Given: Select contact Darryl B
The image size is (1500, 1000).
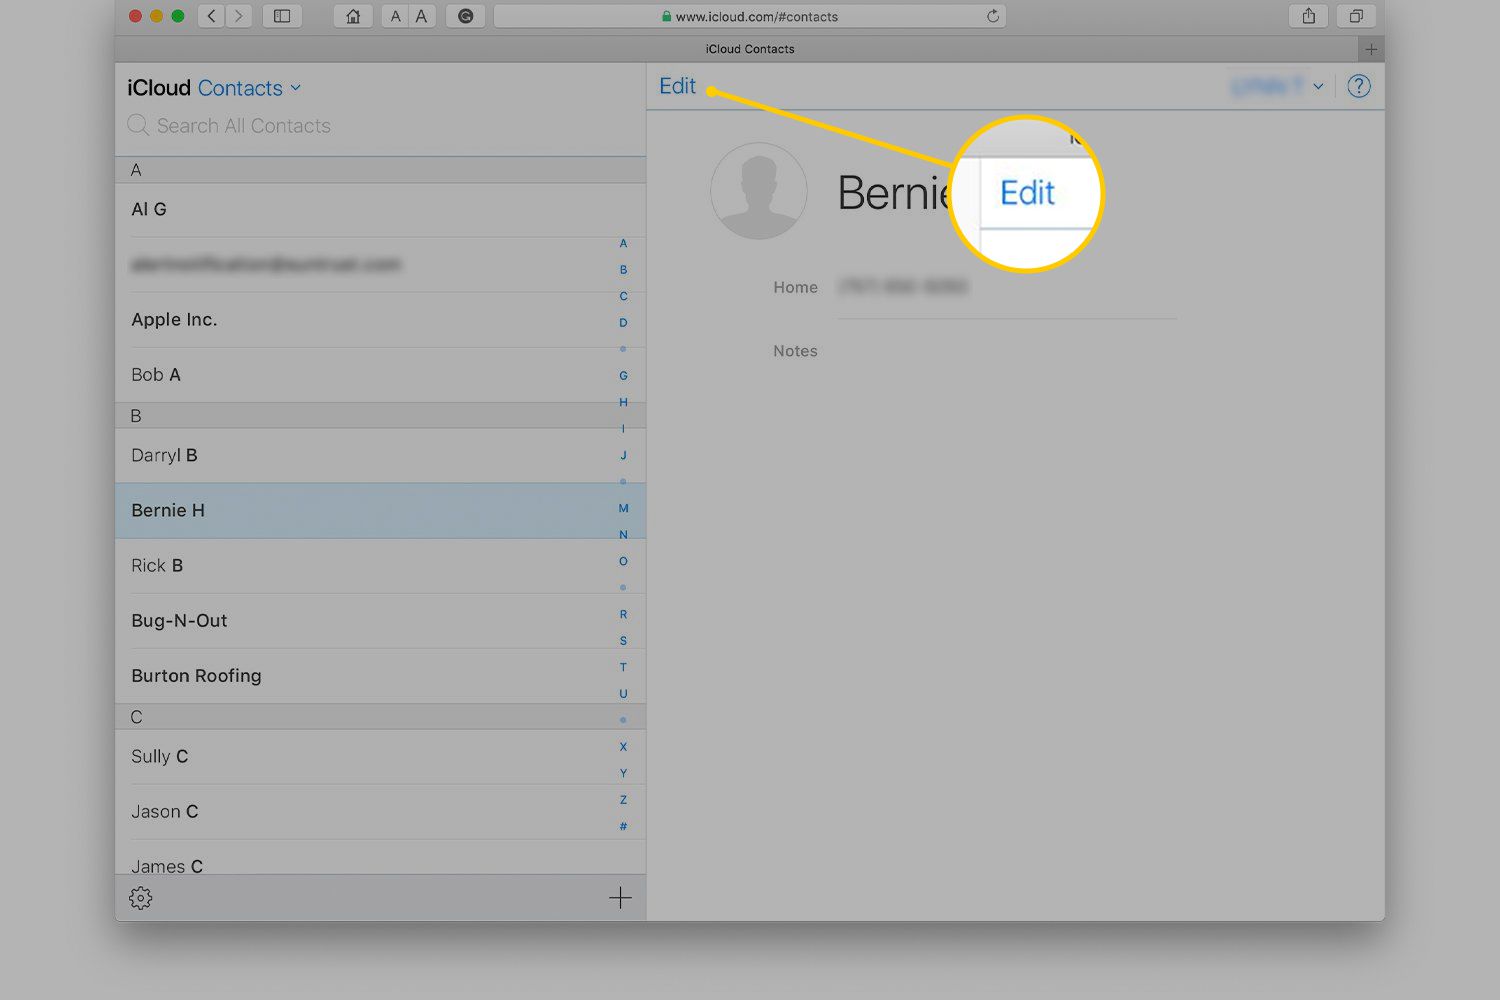Looking at the screenshot, I should coord(380,455).
